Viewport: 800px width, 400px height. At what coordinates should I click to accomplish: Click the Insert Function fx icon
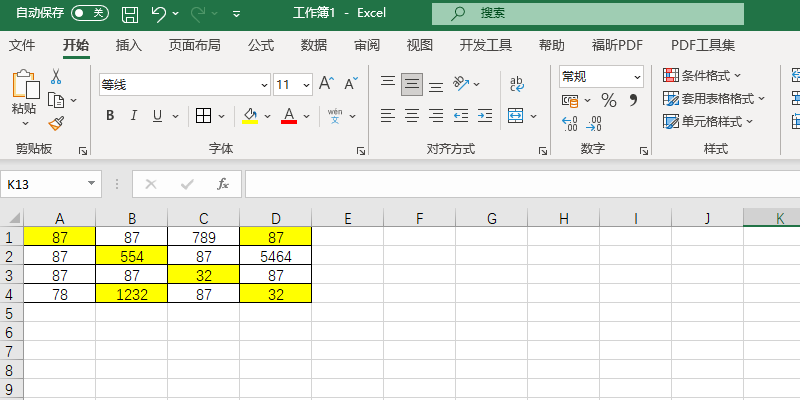point(222,184)
